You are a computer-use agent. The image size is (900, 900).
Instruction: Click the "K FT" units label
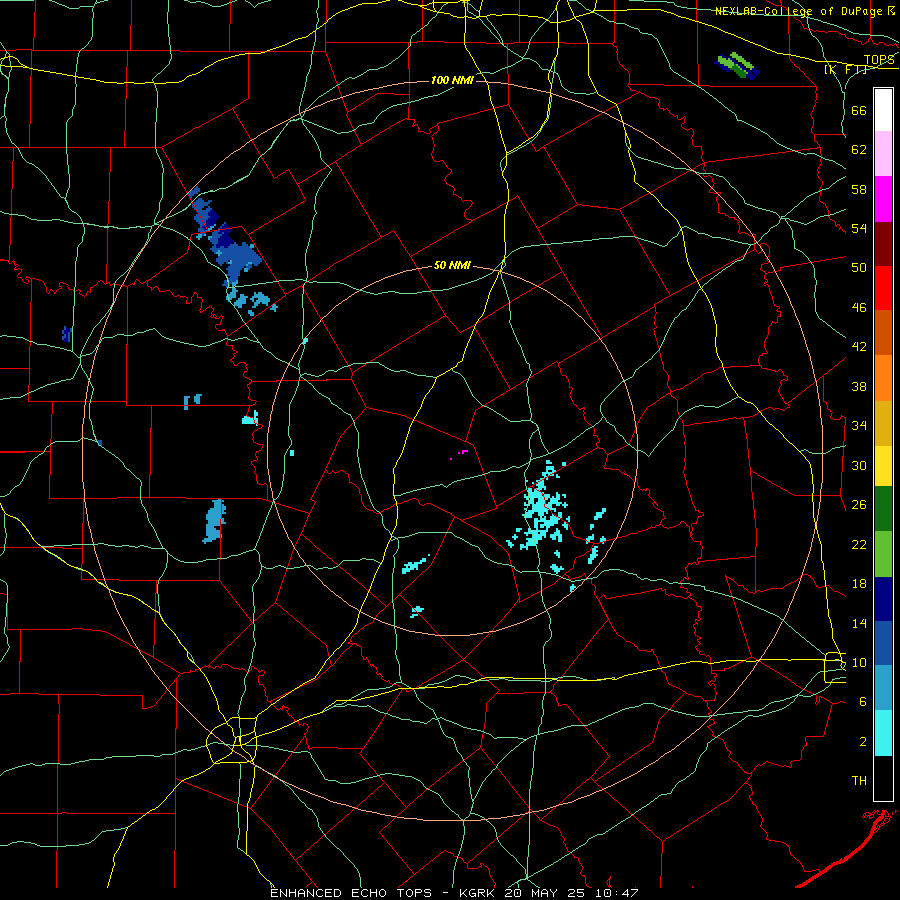click(x=846, y=70)
